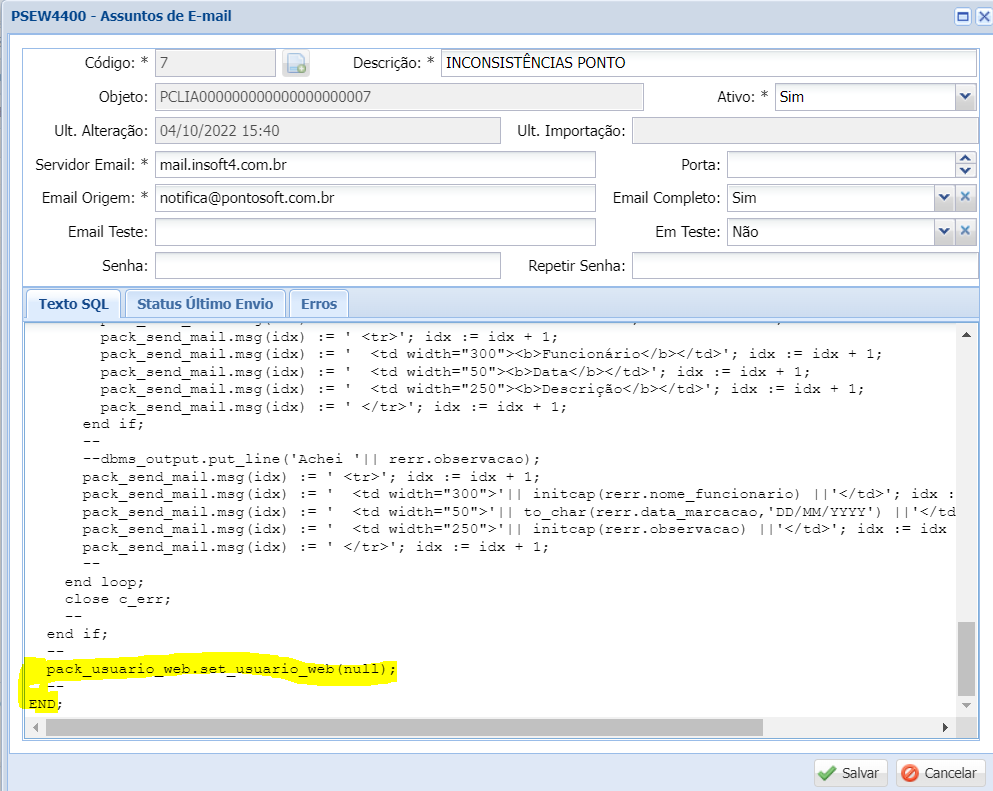Click the SQL editor scroll left arrow
Image resolution: width=993 pixels, height=791 pixels.
point(35,727)
